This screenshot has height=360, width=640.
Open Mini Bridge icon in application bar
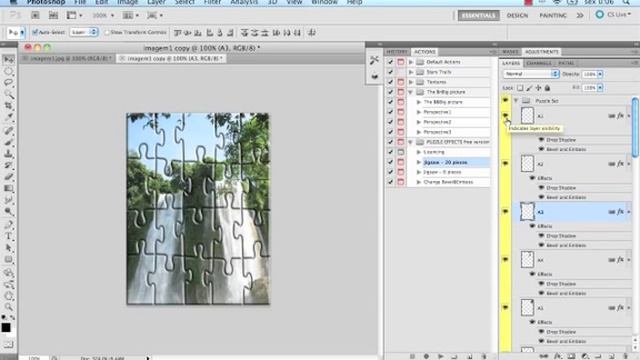click(53, 16)
